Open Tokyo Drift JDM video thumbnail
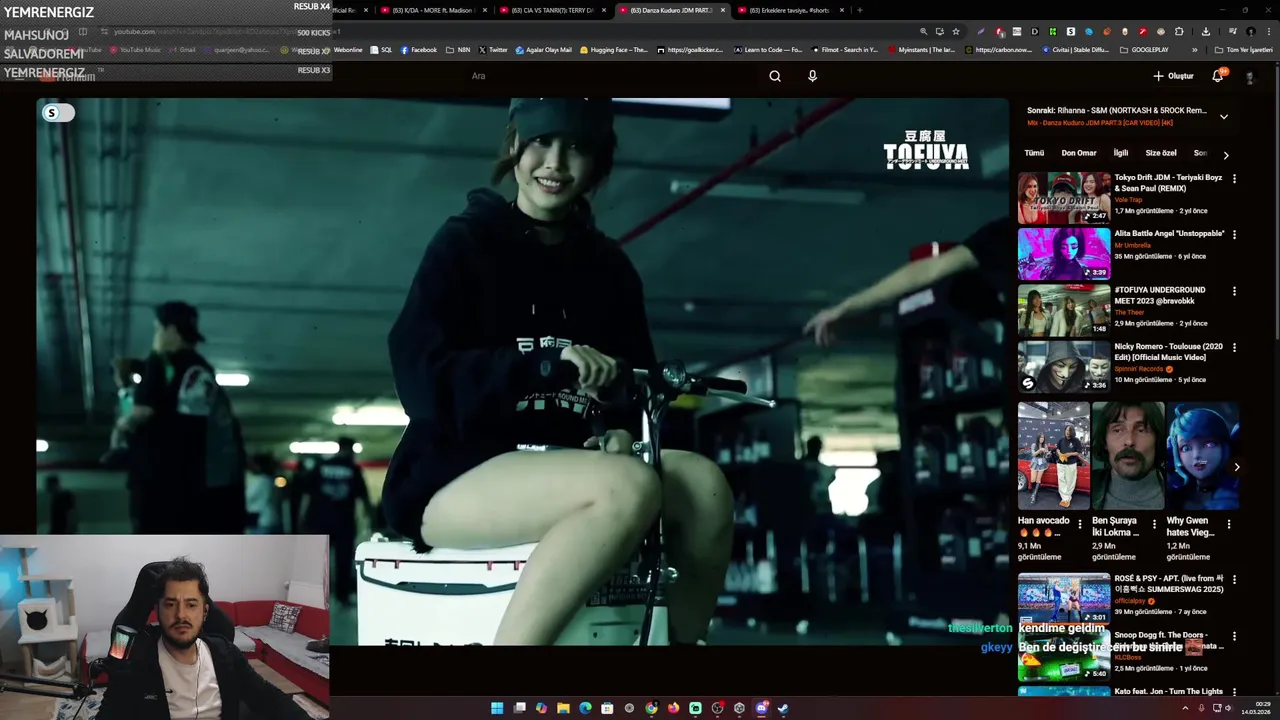The width and height of the screenshot is (1280, 720). tap(1064, 197)
